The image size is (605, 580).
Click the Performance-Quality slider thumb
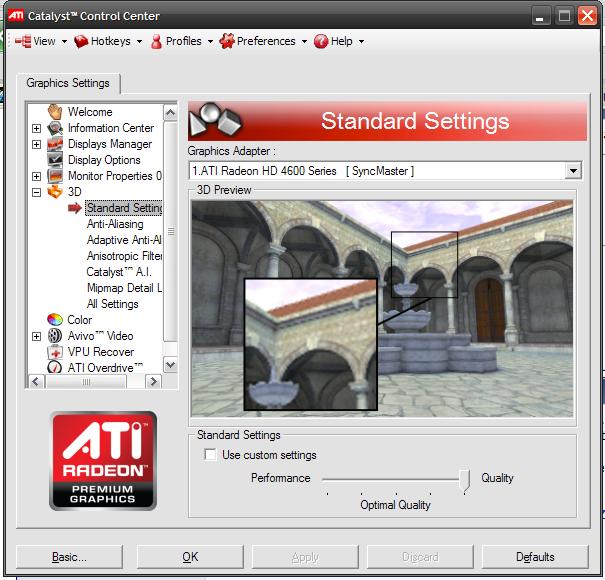[x=465, y=480]
